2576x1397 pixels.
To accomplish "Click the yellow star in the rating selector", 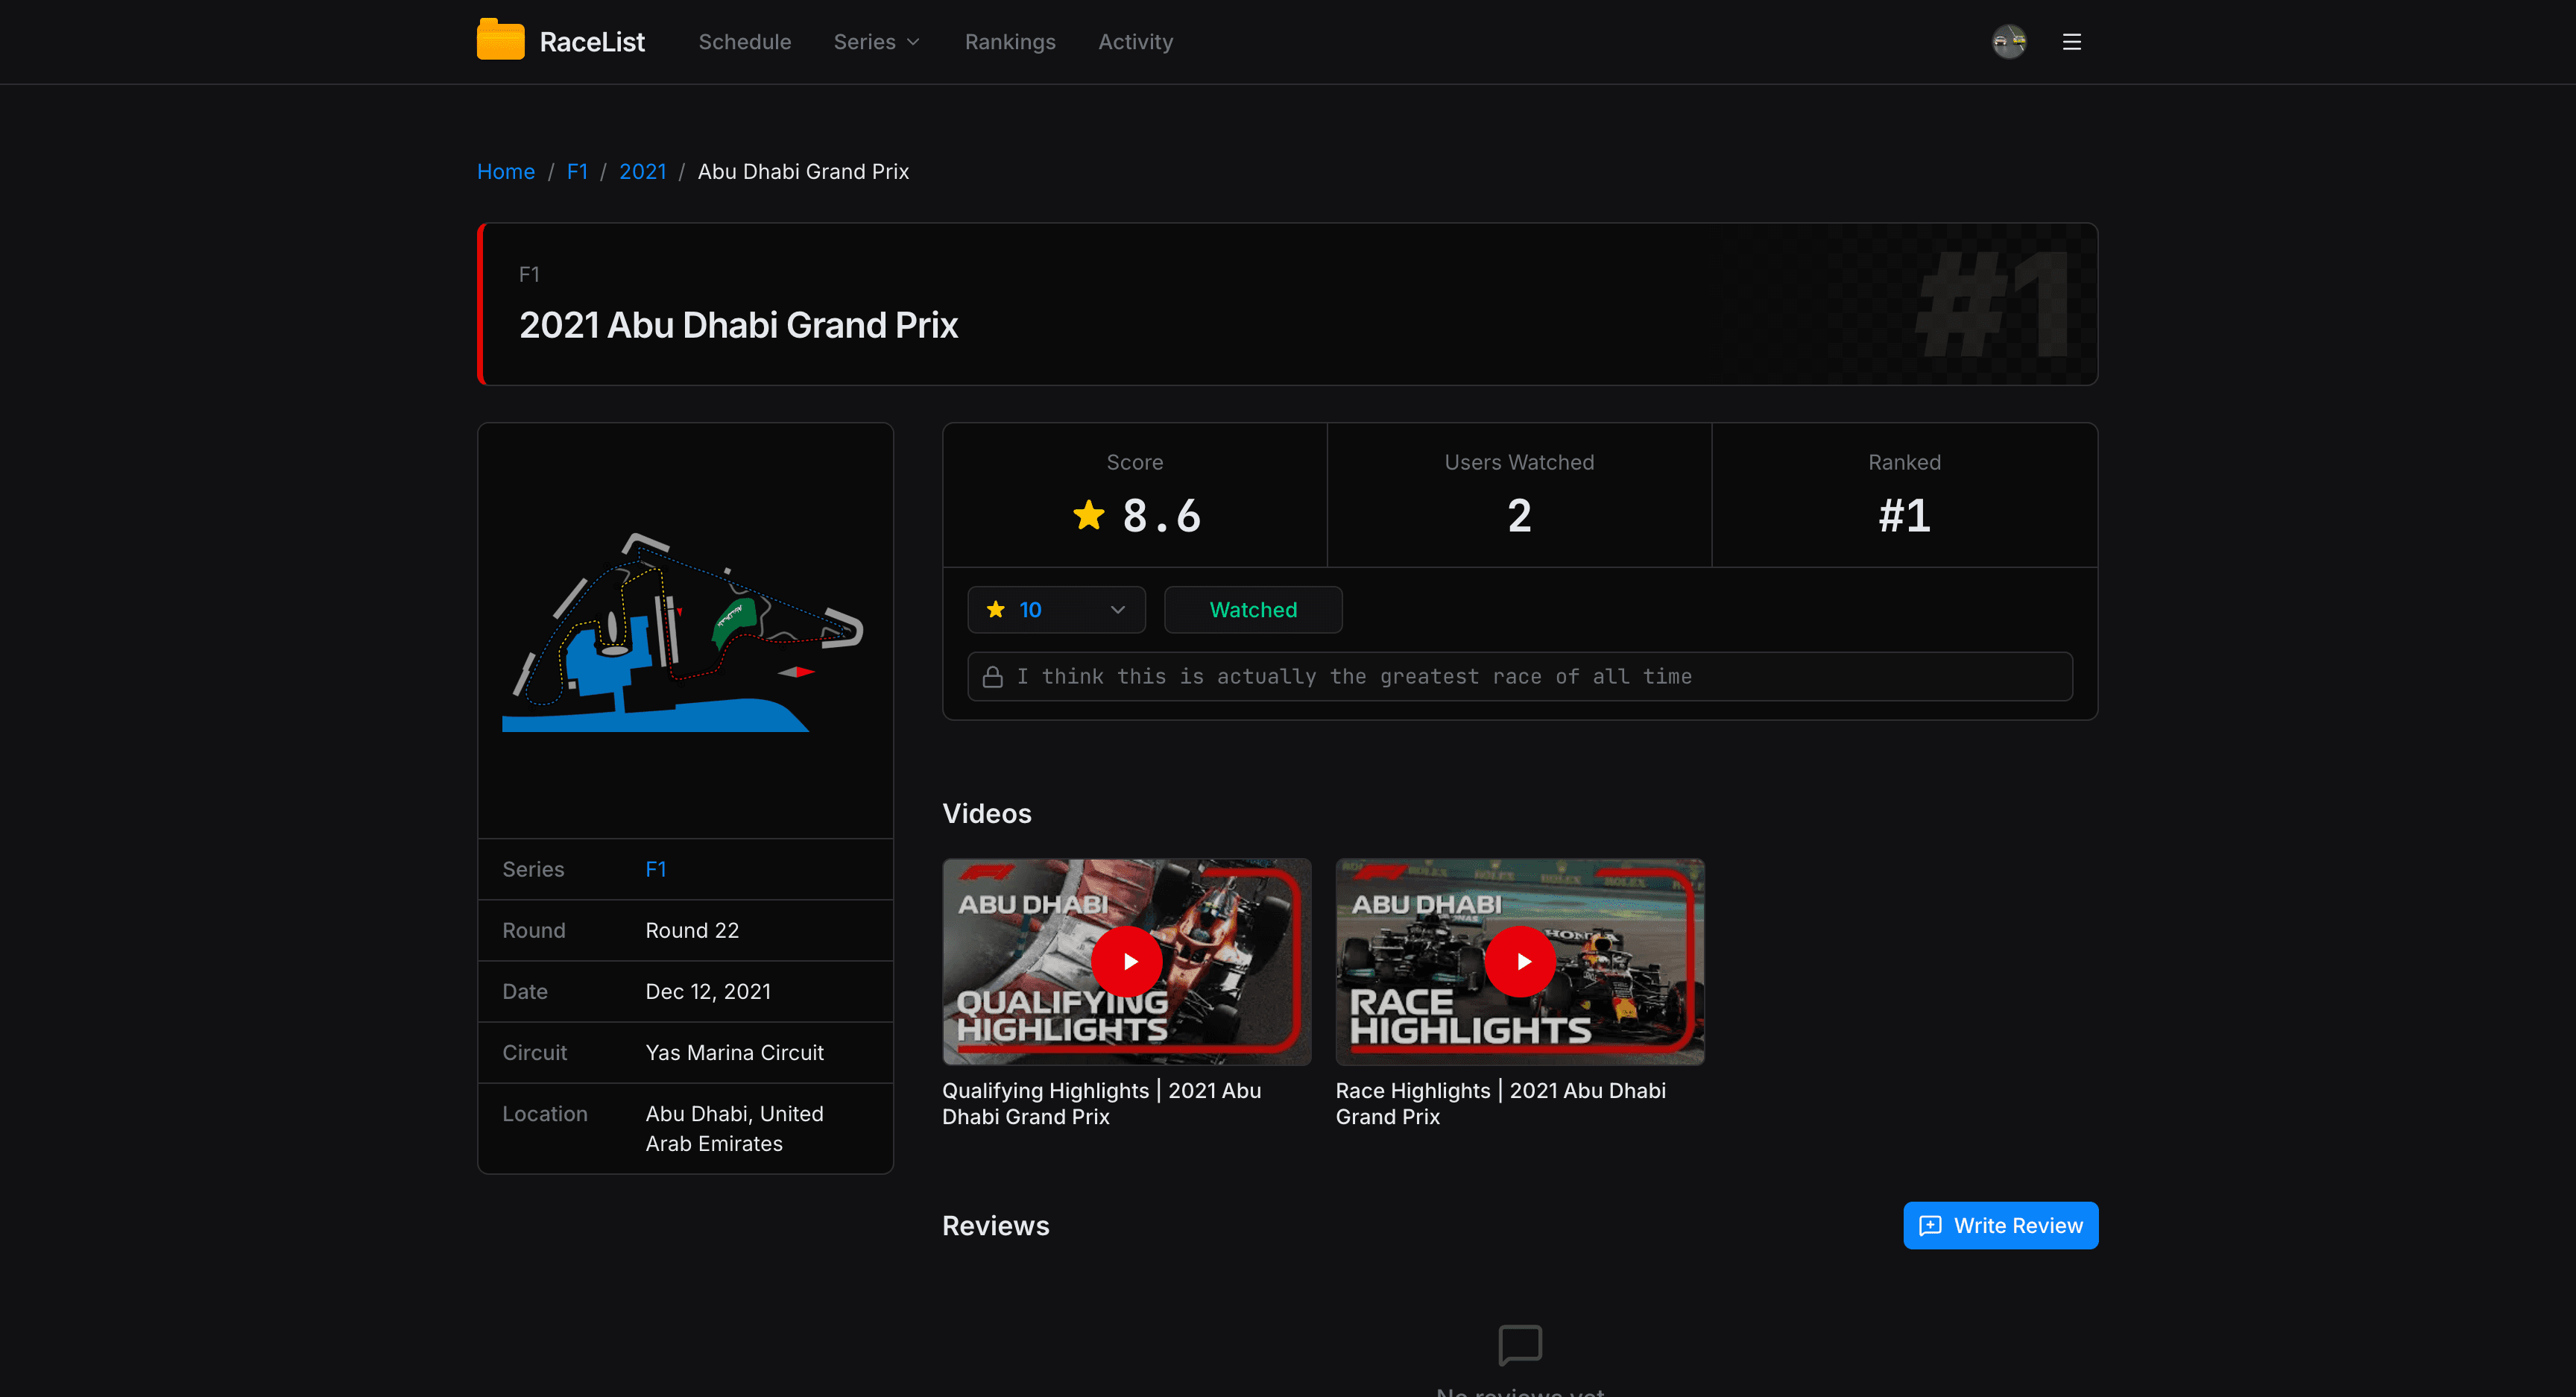I will point(996,609).
